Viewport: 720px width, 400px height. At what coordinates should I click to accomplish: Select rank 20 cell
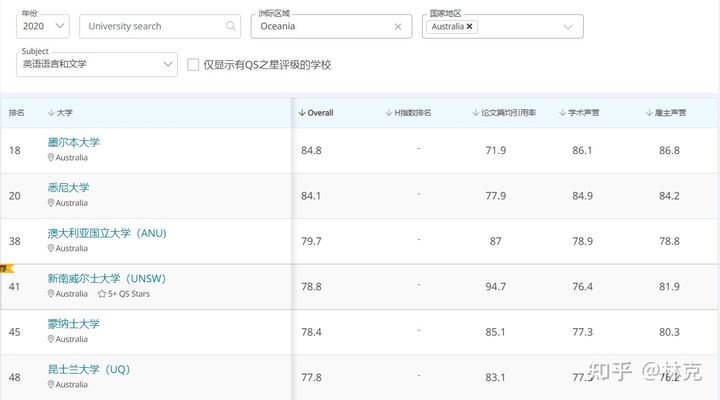(15, 196)
